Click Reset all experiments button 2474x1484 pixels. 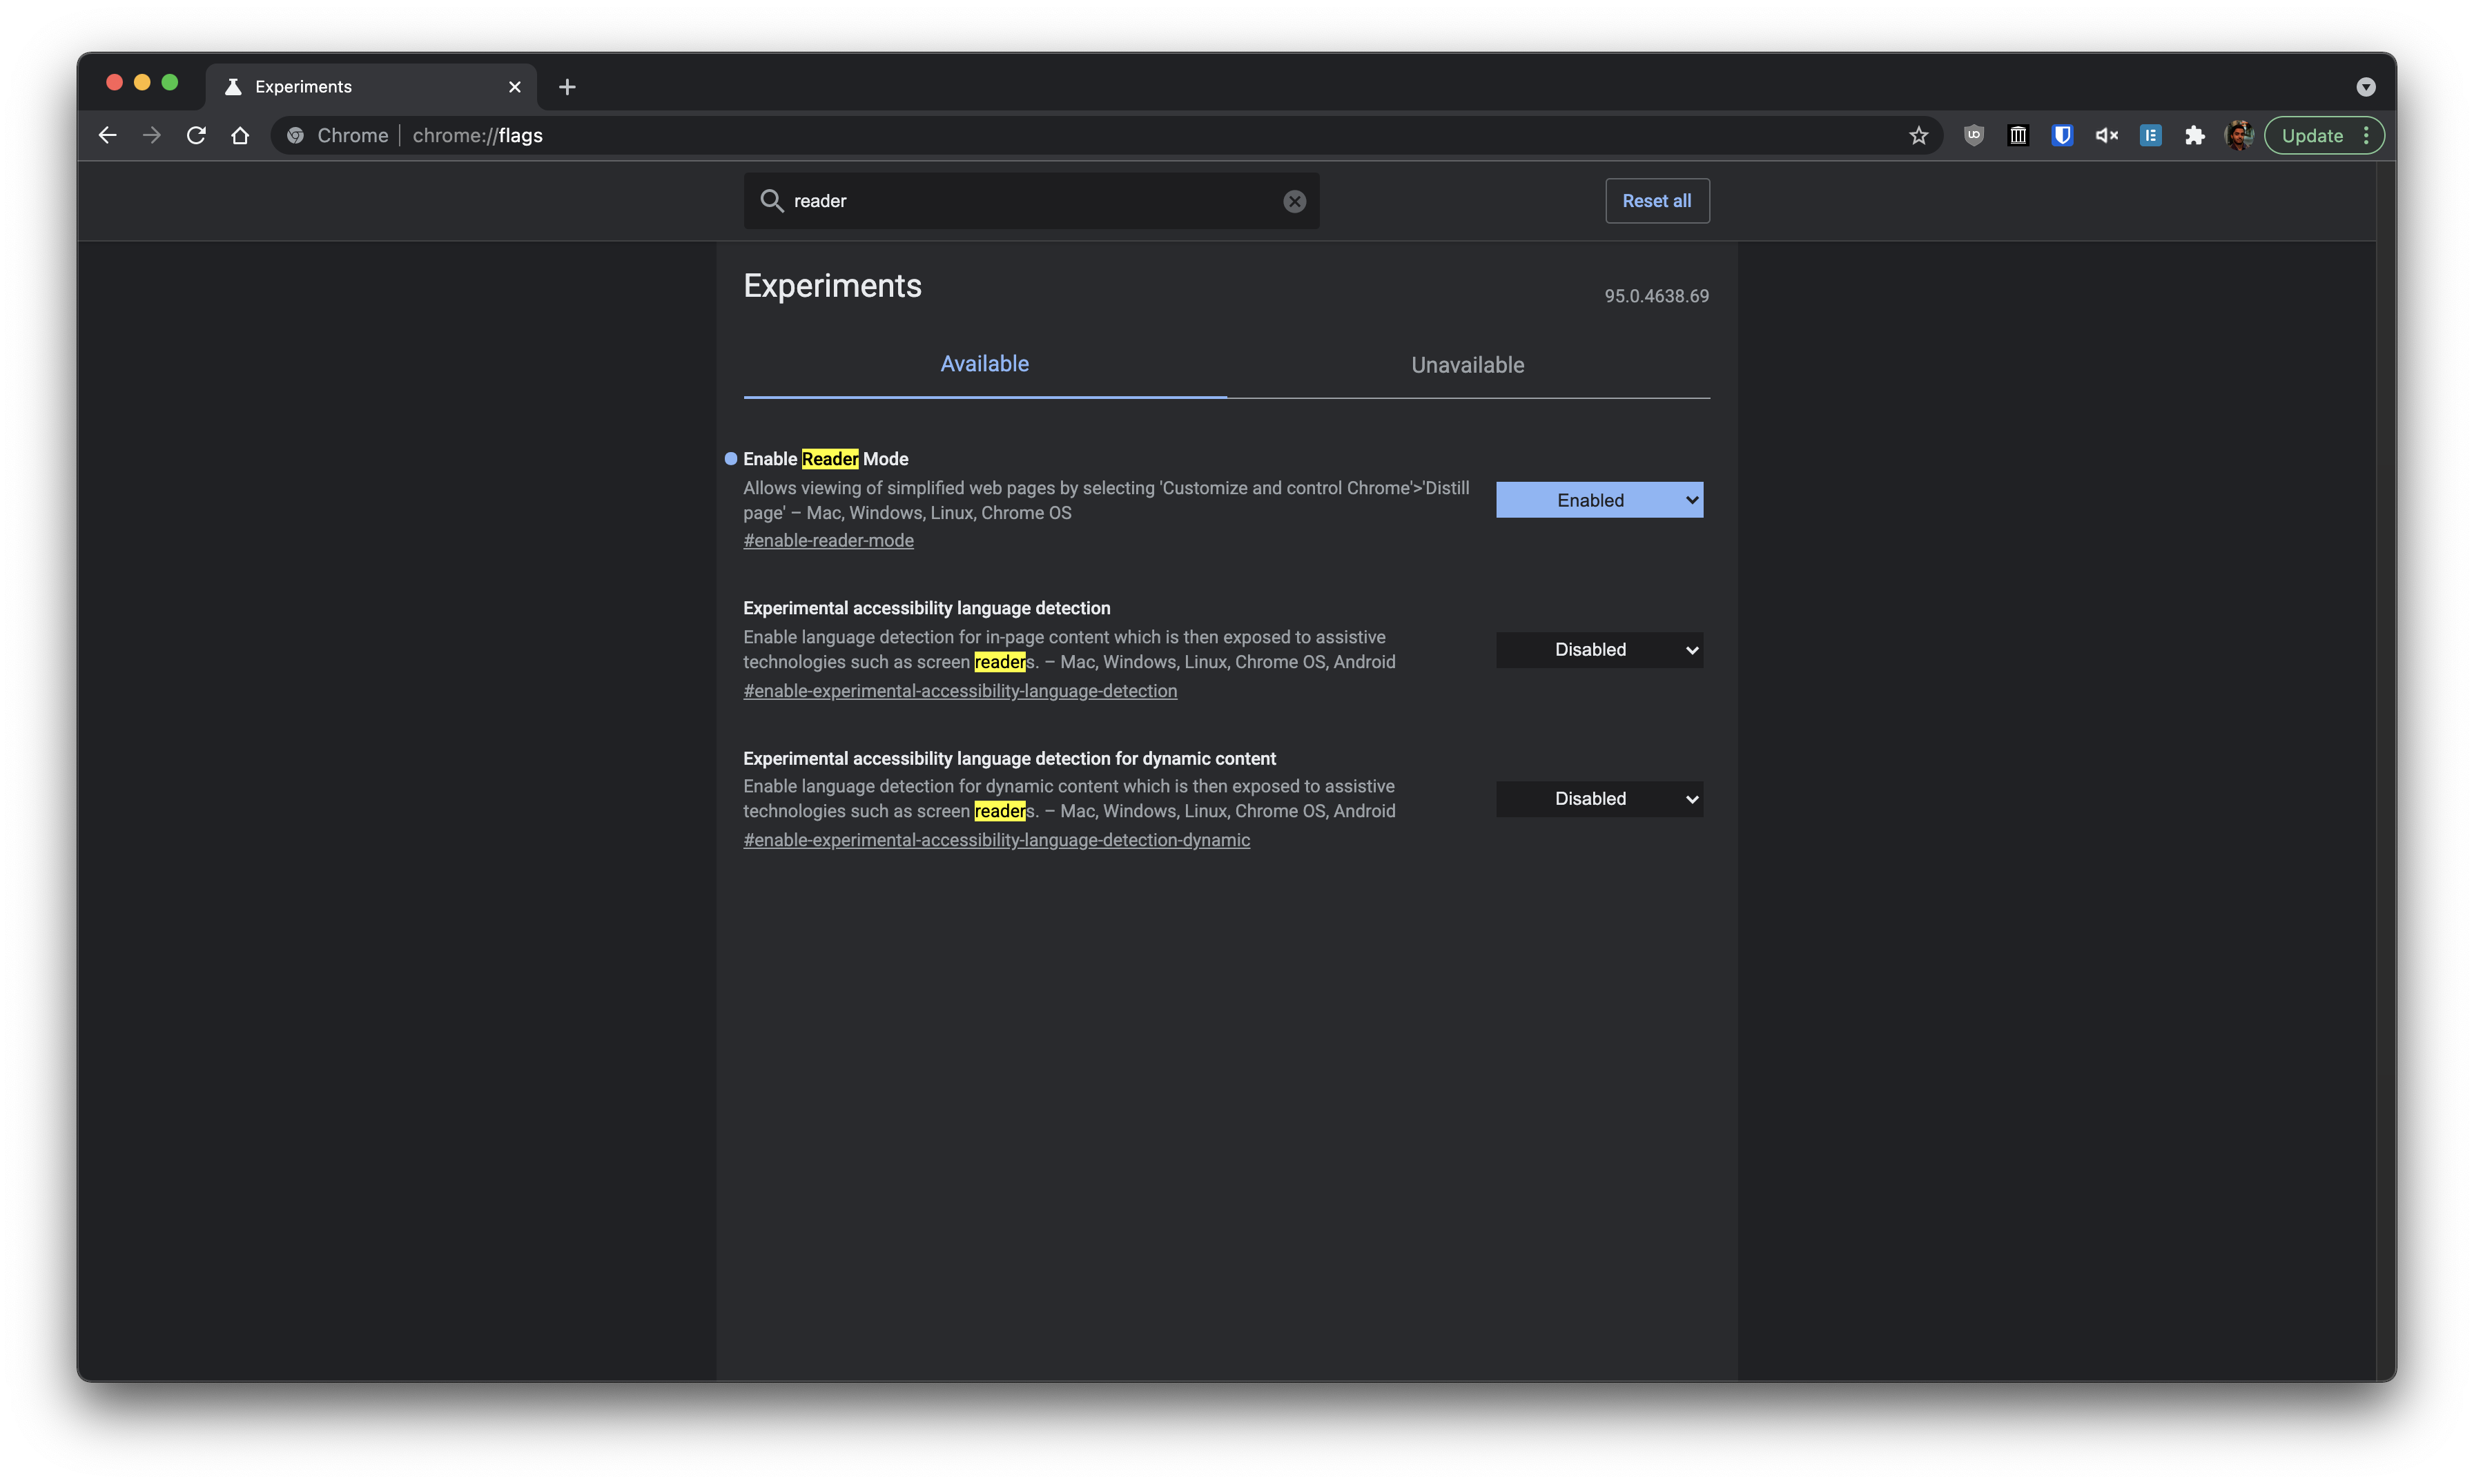click(1657, 199)
